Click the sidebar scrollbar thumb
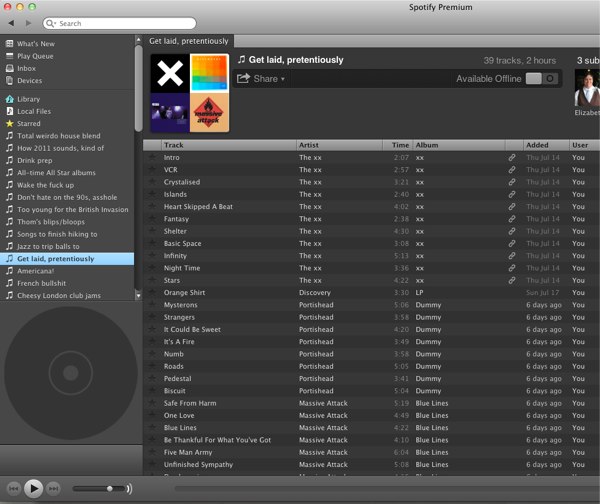The image size is (600, 504). point(139,88)
